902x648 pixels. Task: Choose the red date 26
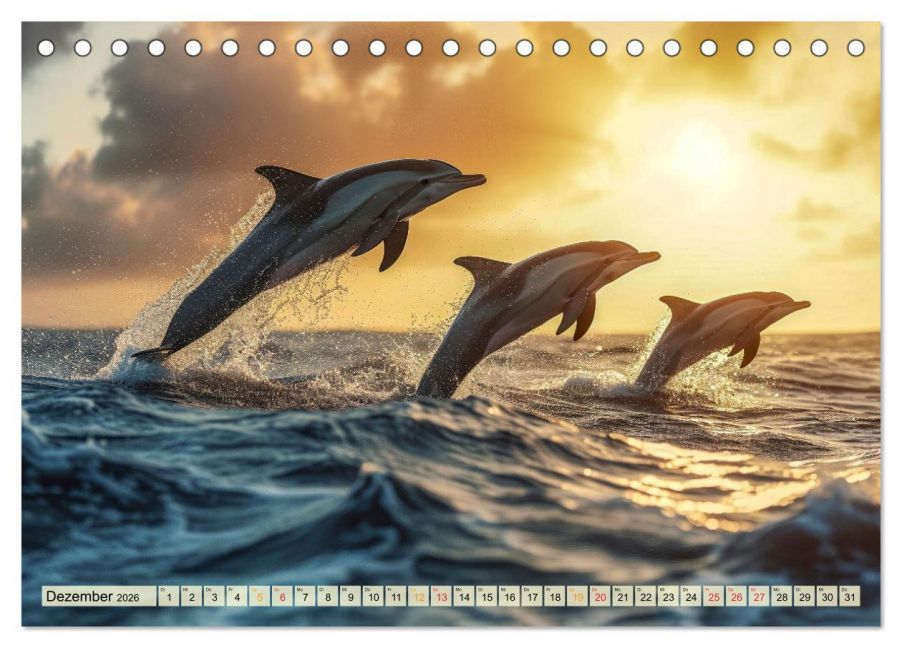click(x=736, y=597)
